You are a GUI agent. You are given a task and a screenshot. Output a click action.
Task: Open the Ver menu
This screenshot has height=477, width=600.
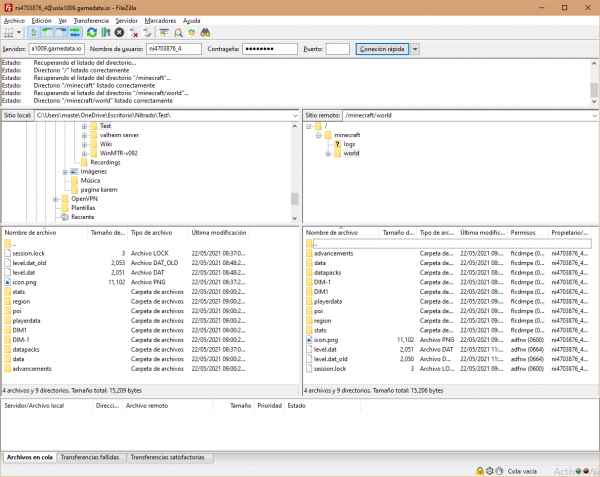[x=62, y=21]
